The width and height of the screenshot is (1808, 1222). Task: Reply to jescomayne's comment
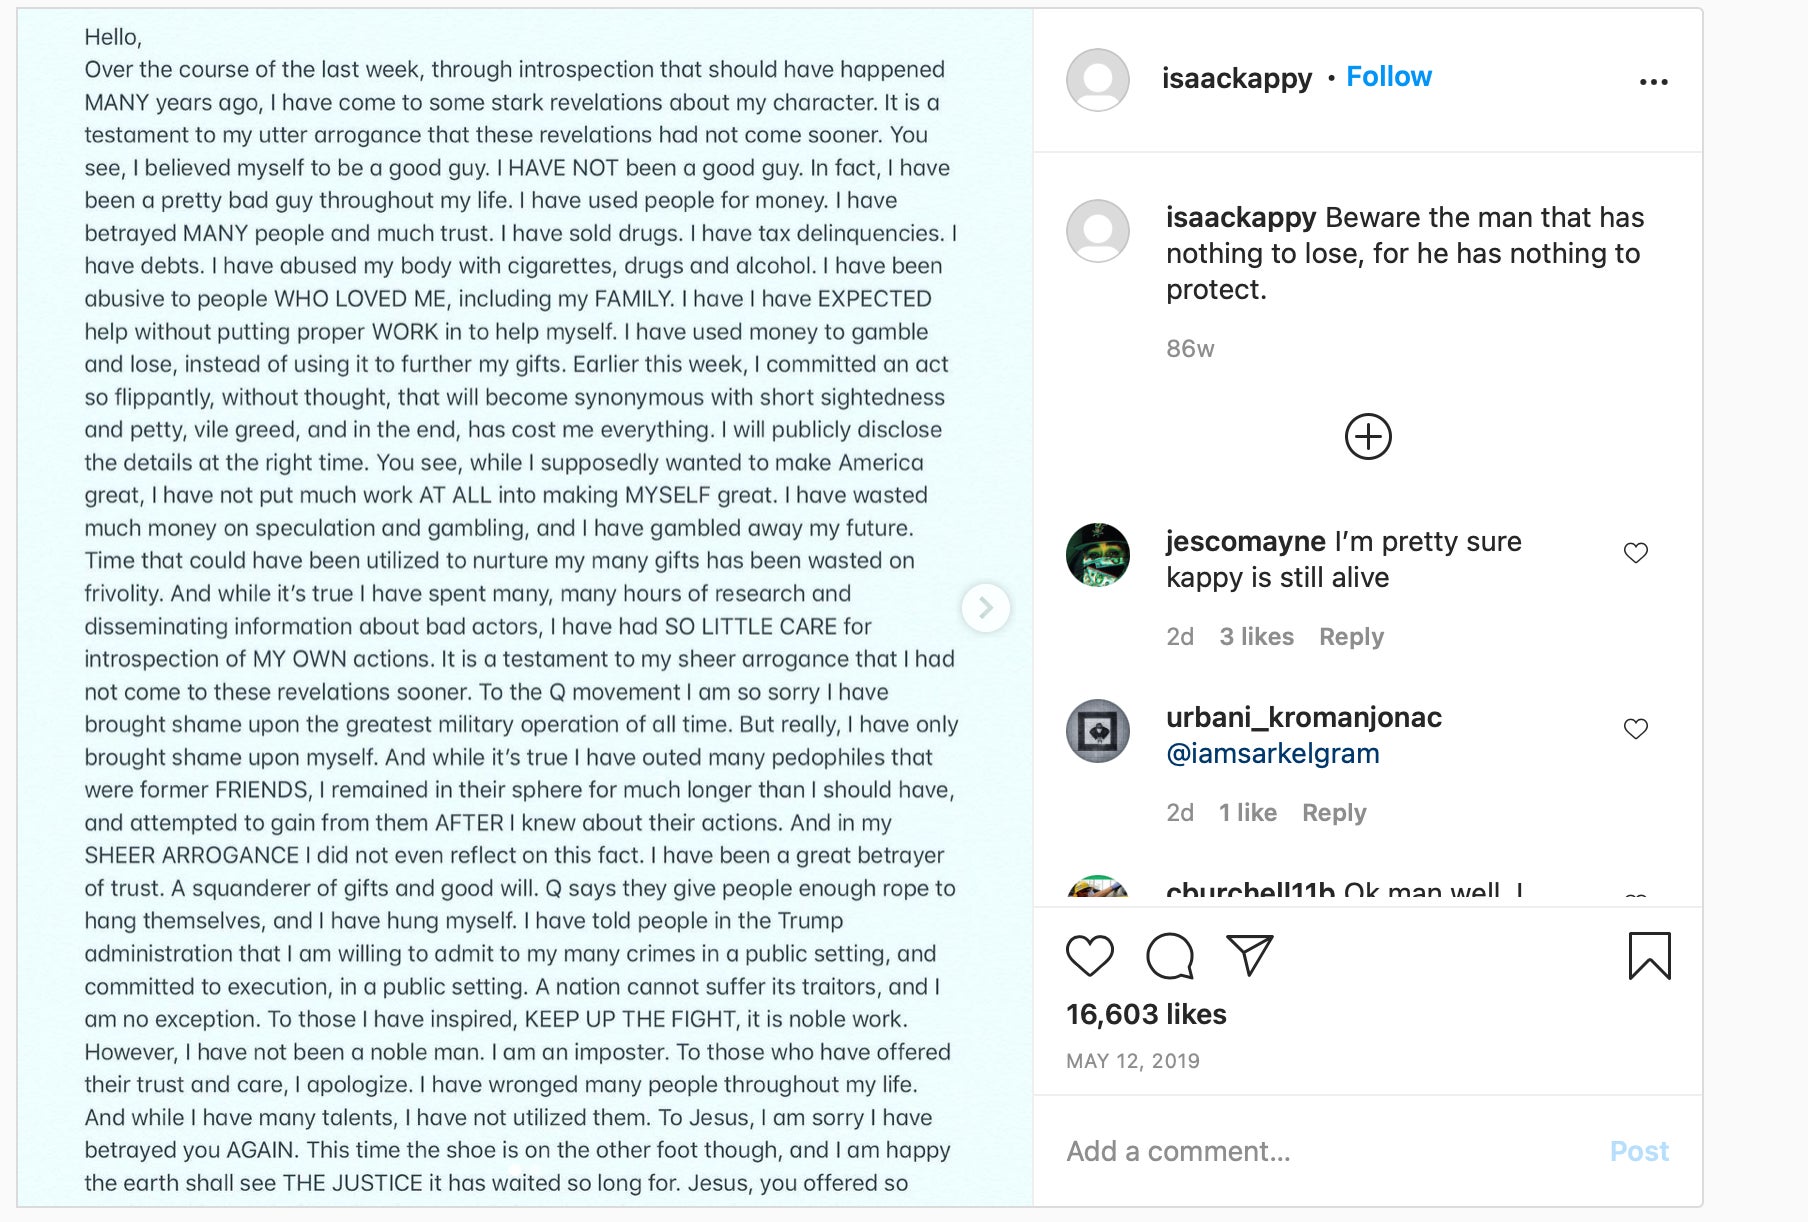pyautogui.click(x=1351, y=636)
